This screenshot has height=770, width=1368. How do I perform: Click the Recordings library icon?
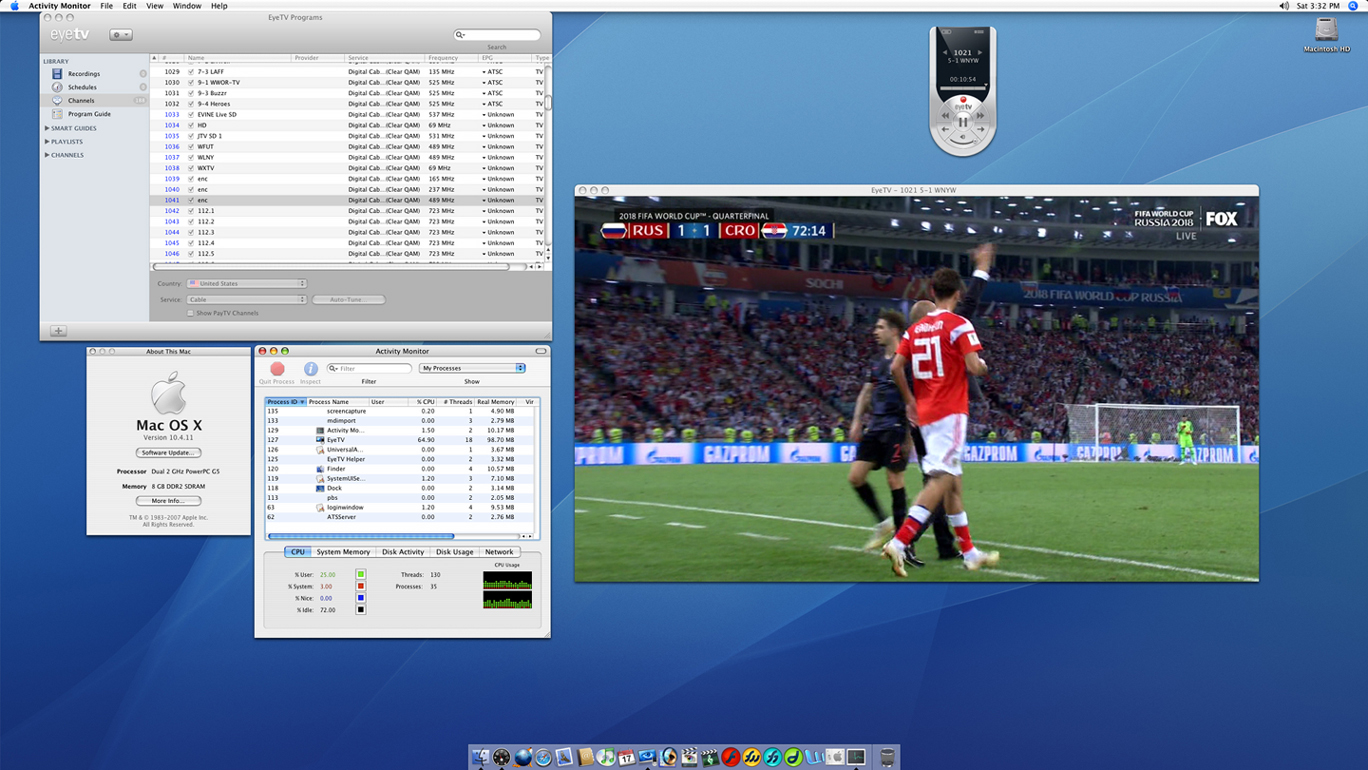[x=57, y=74]
